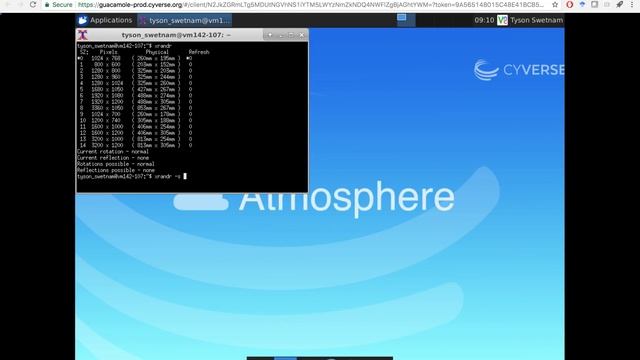Image resolution: width=640 pixels, height=360 pixels.
Task: Click the blue extension icon next to the red one
Action: click(582, 4)
